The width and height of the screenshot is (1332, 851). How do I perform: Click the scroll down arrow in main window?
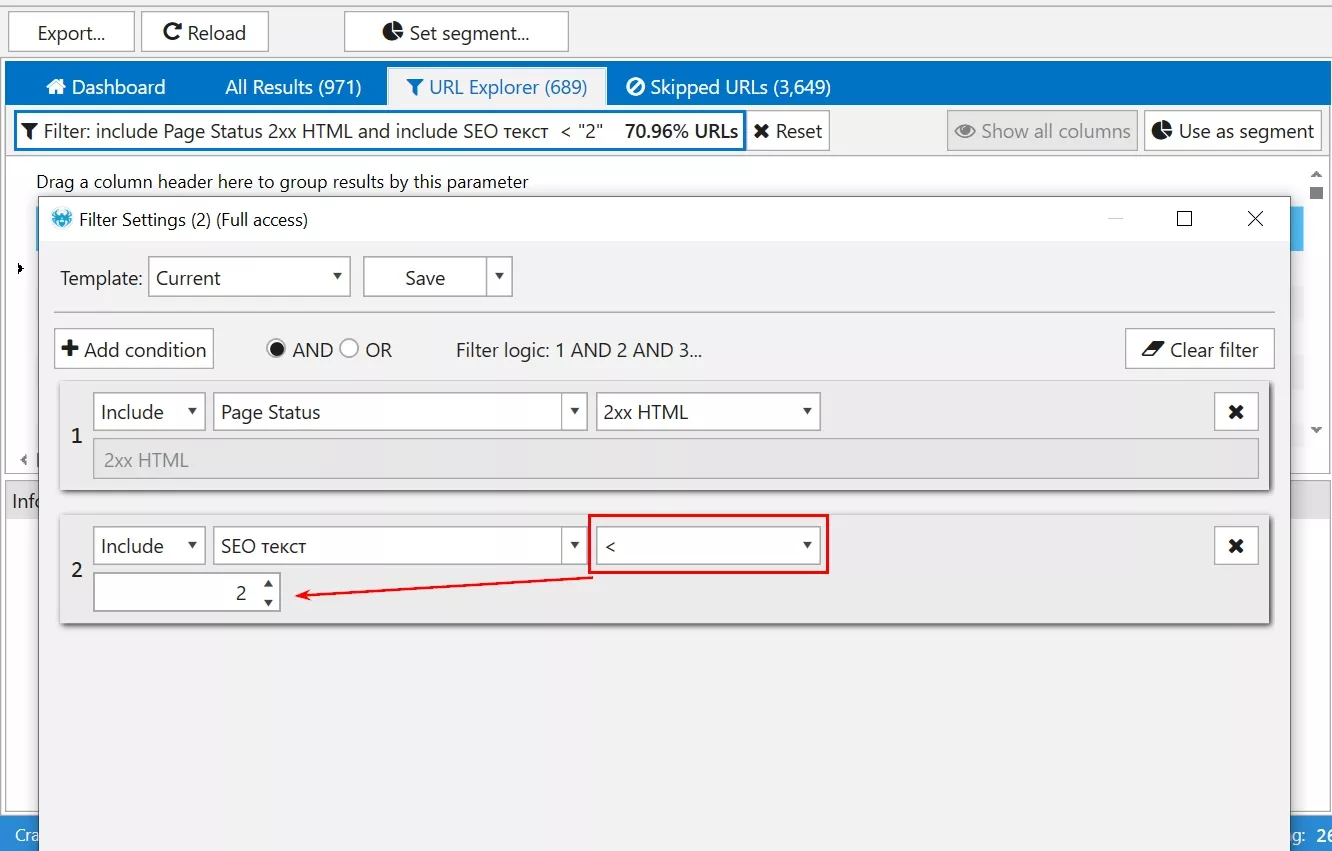pos(1316,430)
